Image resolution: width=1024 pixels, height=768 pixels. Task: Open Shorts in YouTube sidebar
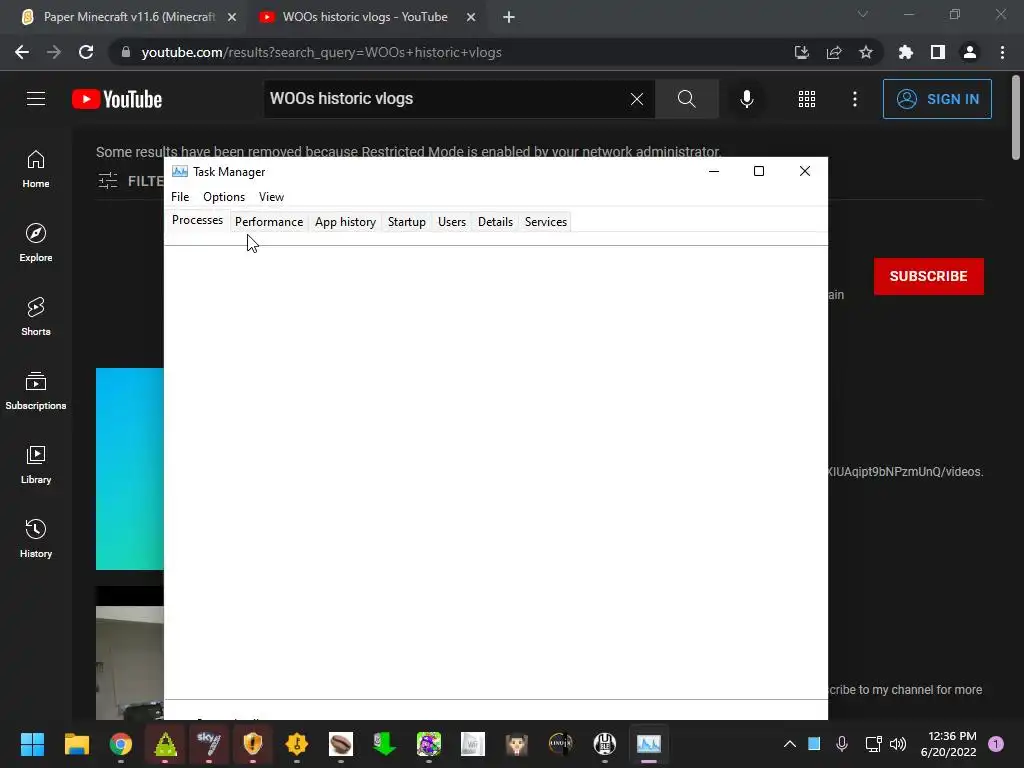tap(36, 317)
